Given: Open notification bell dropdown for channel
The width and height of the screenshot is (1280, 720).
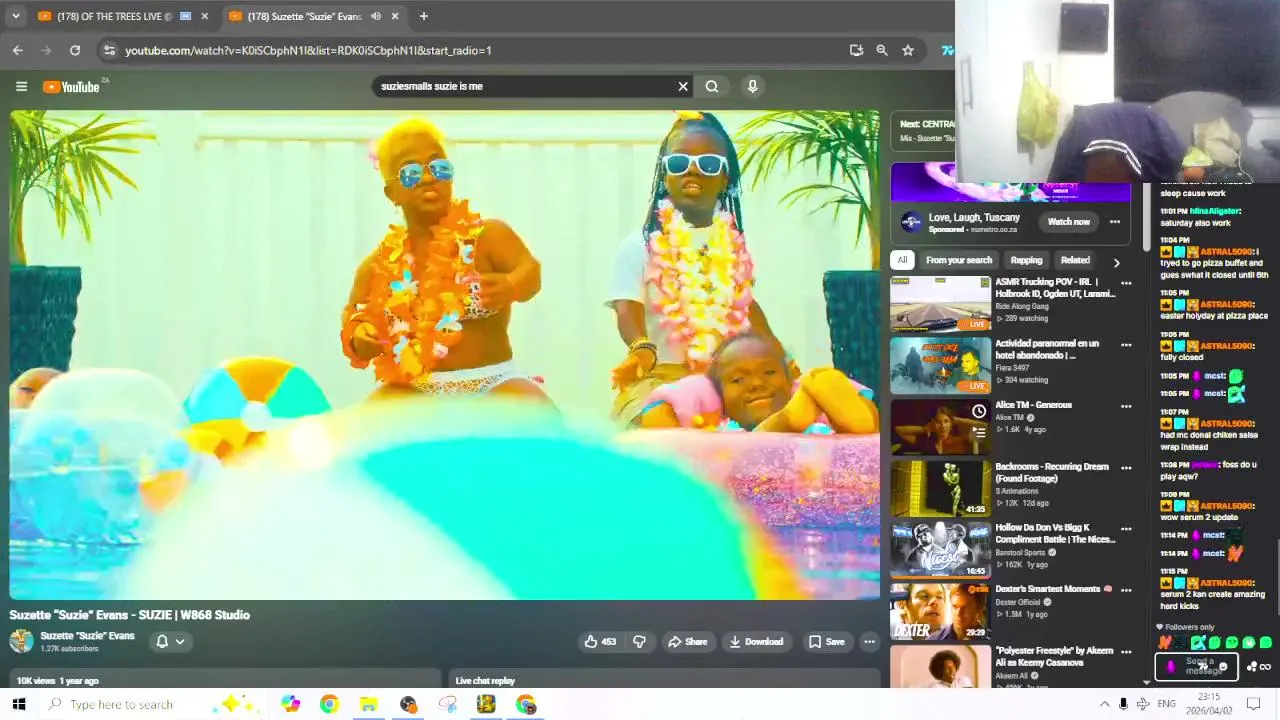Looking at the screenshot, I should (169, 642).
